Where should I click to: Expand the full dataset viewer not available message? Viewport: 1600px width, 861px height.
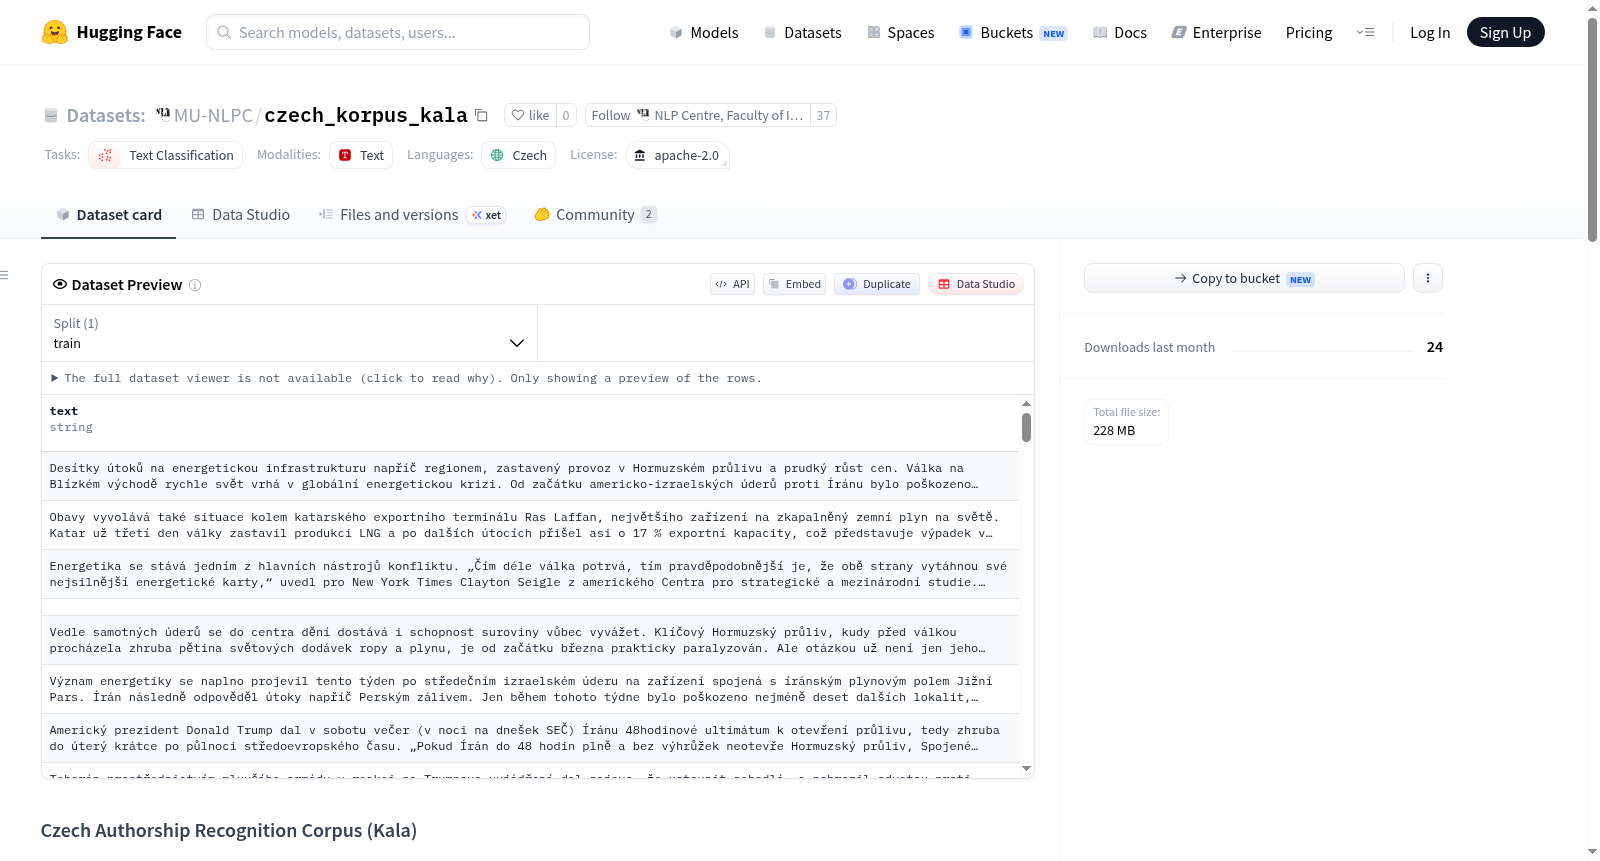406,378
